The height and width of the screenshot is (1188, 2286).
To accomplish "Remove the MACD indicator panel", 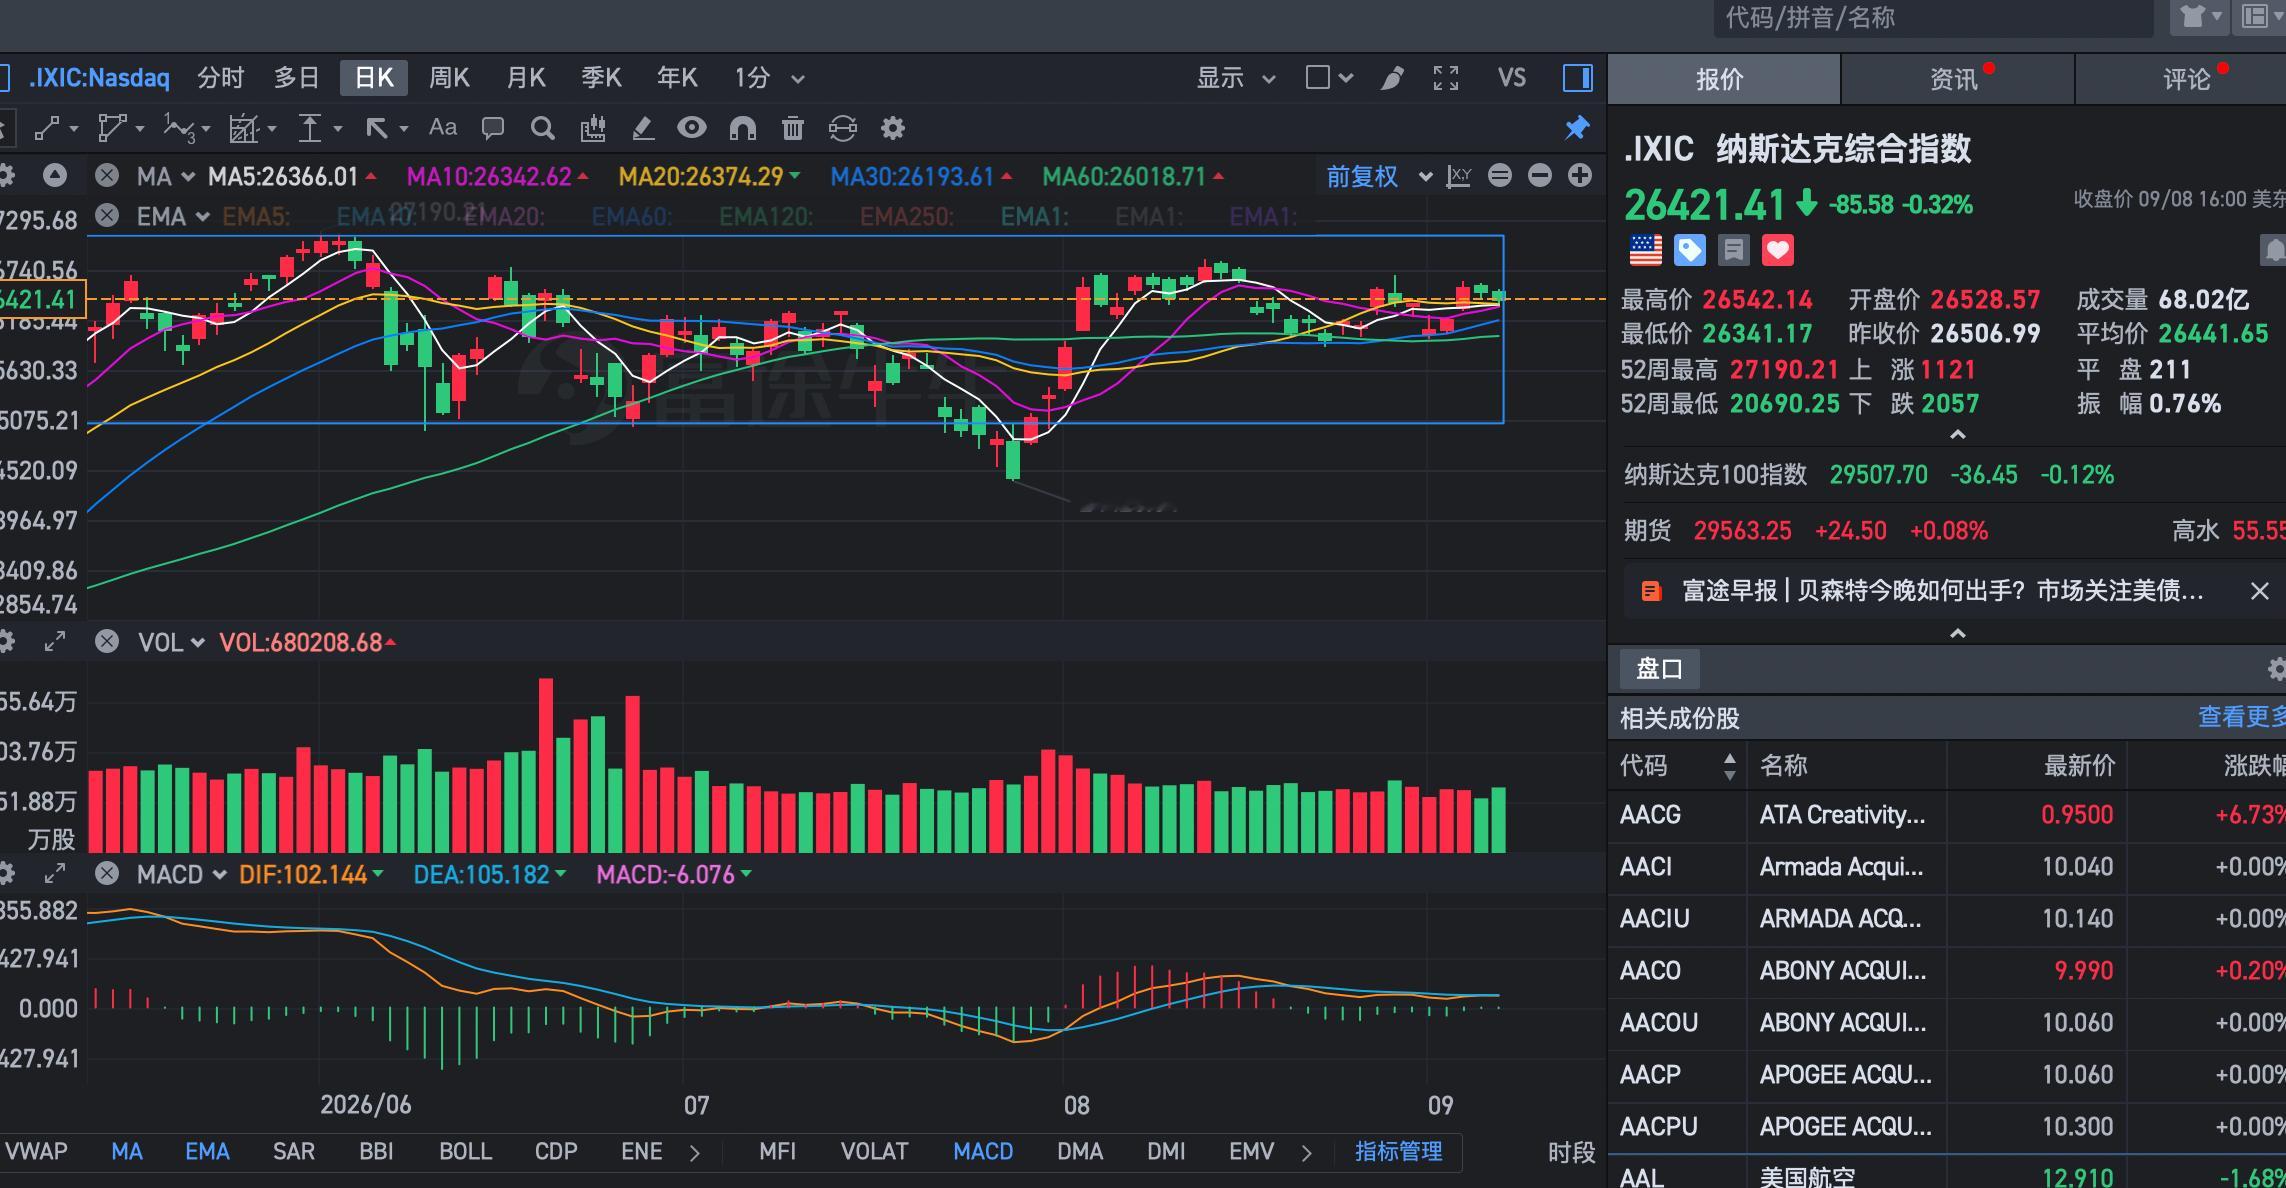I will click(x=107, y=874).
